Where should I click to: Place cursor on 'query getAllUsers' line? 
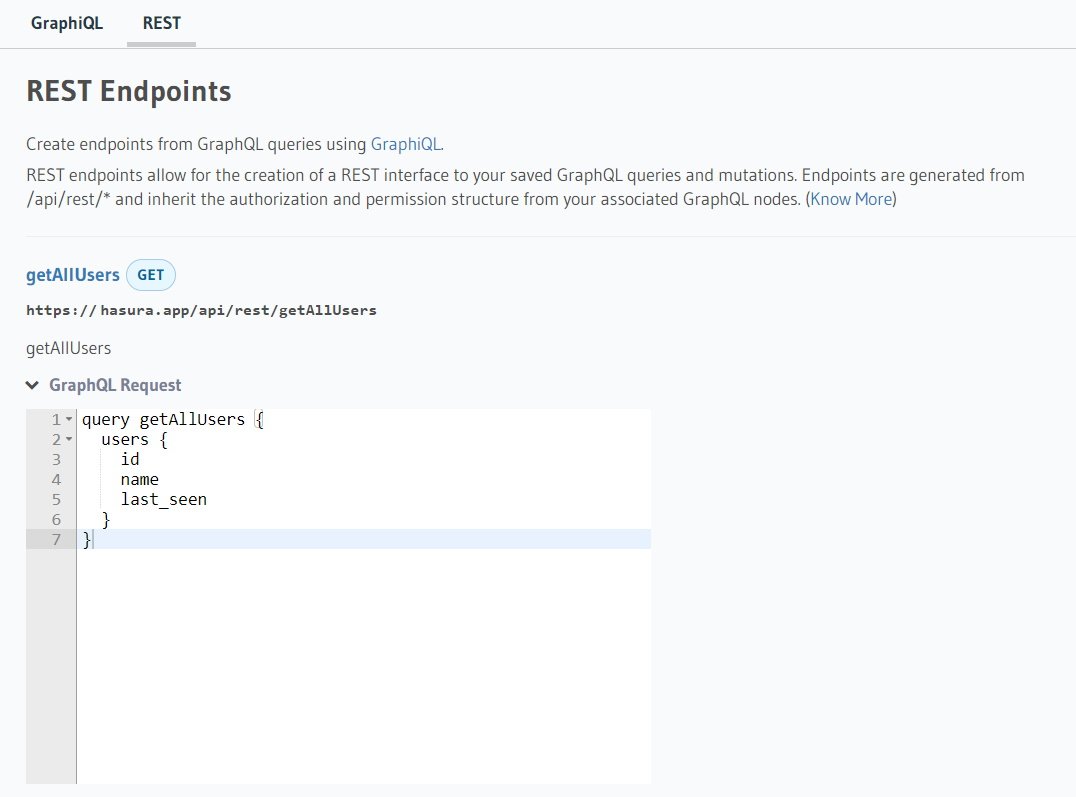tap(173, 419)
